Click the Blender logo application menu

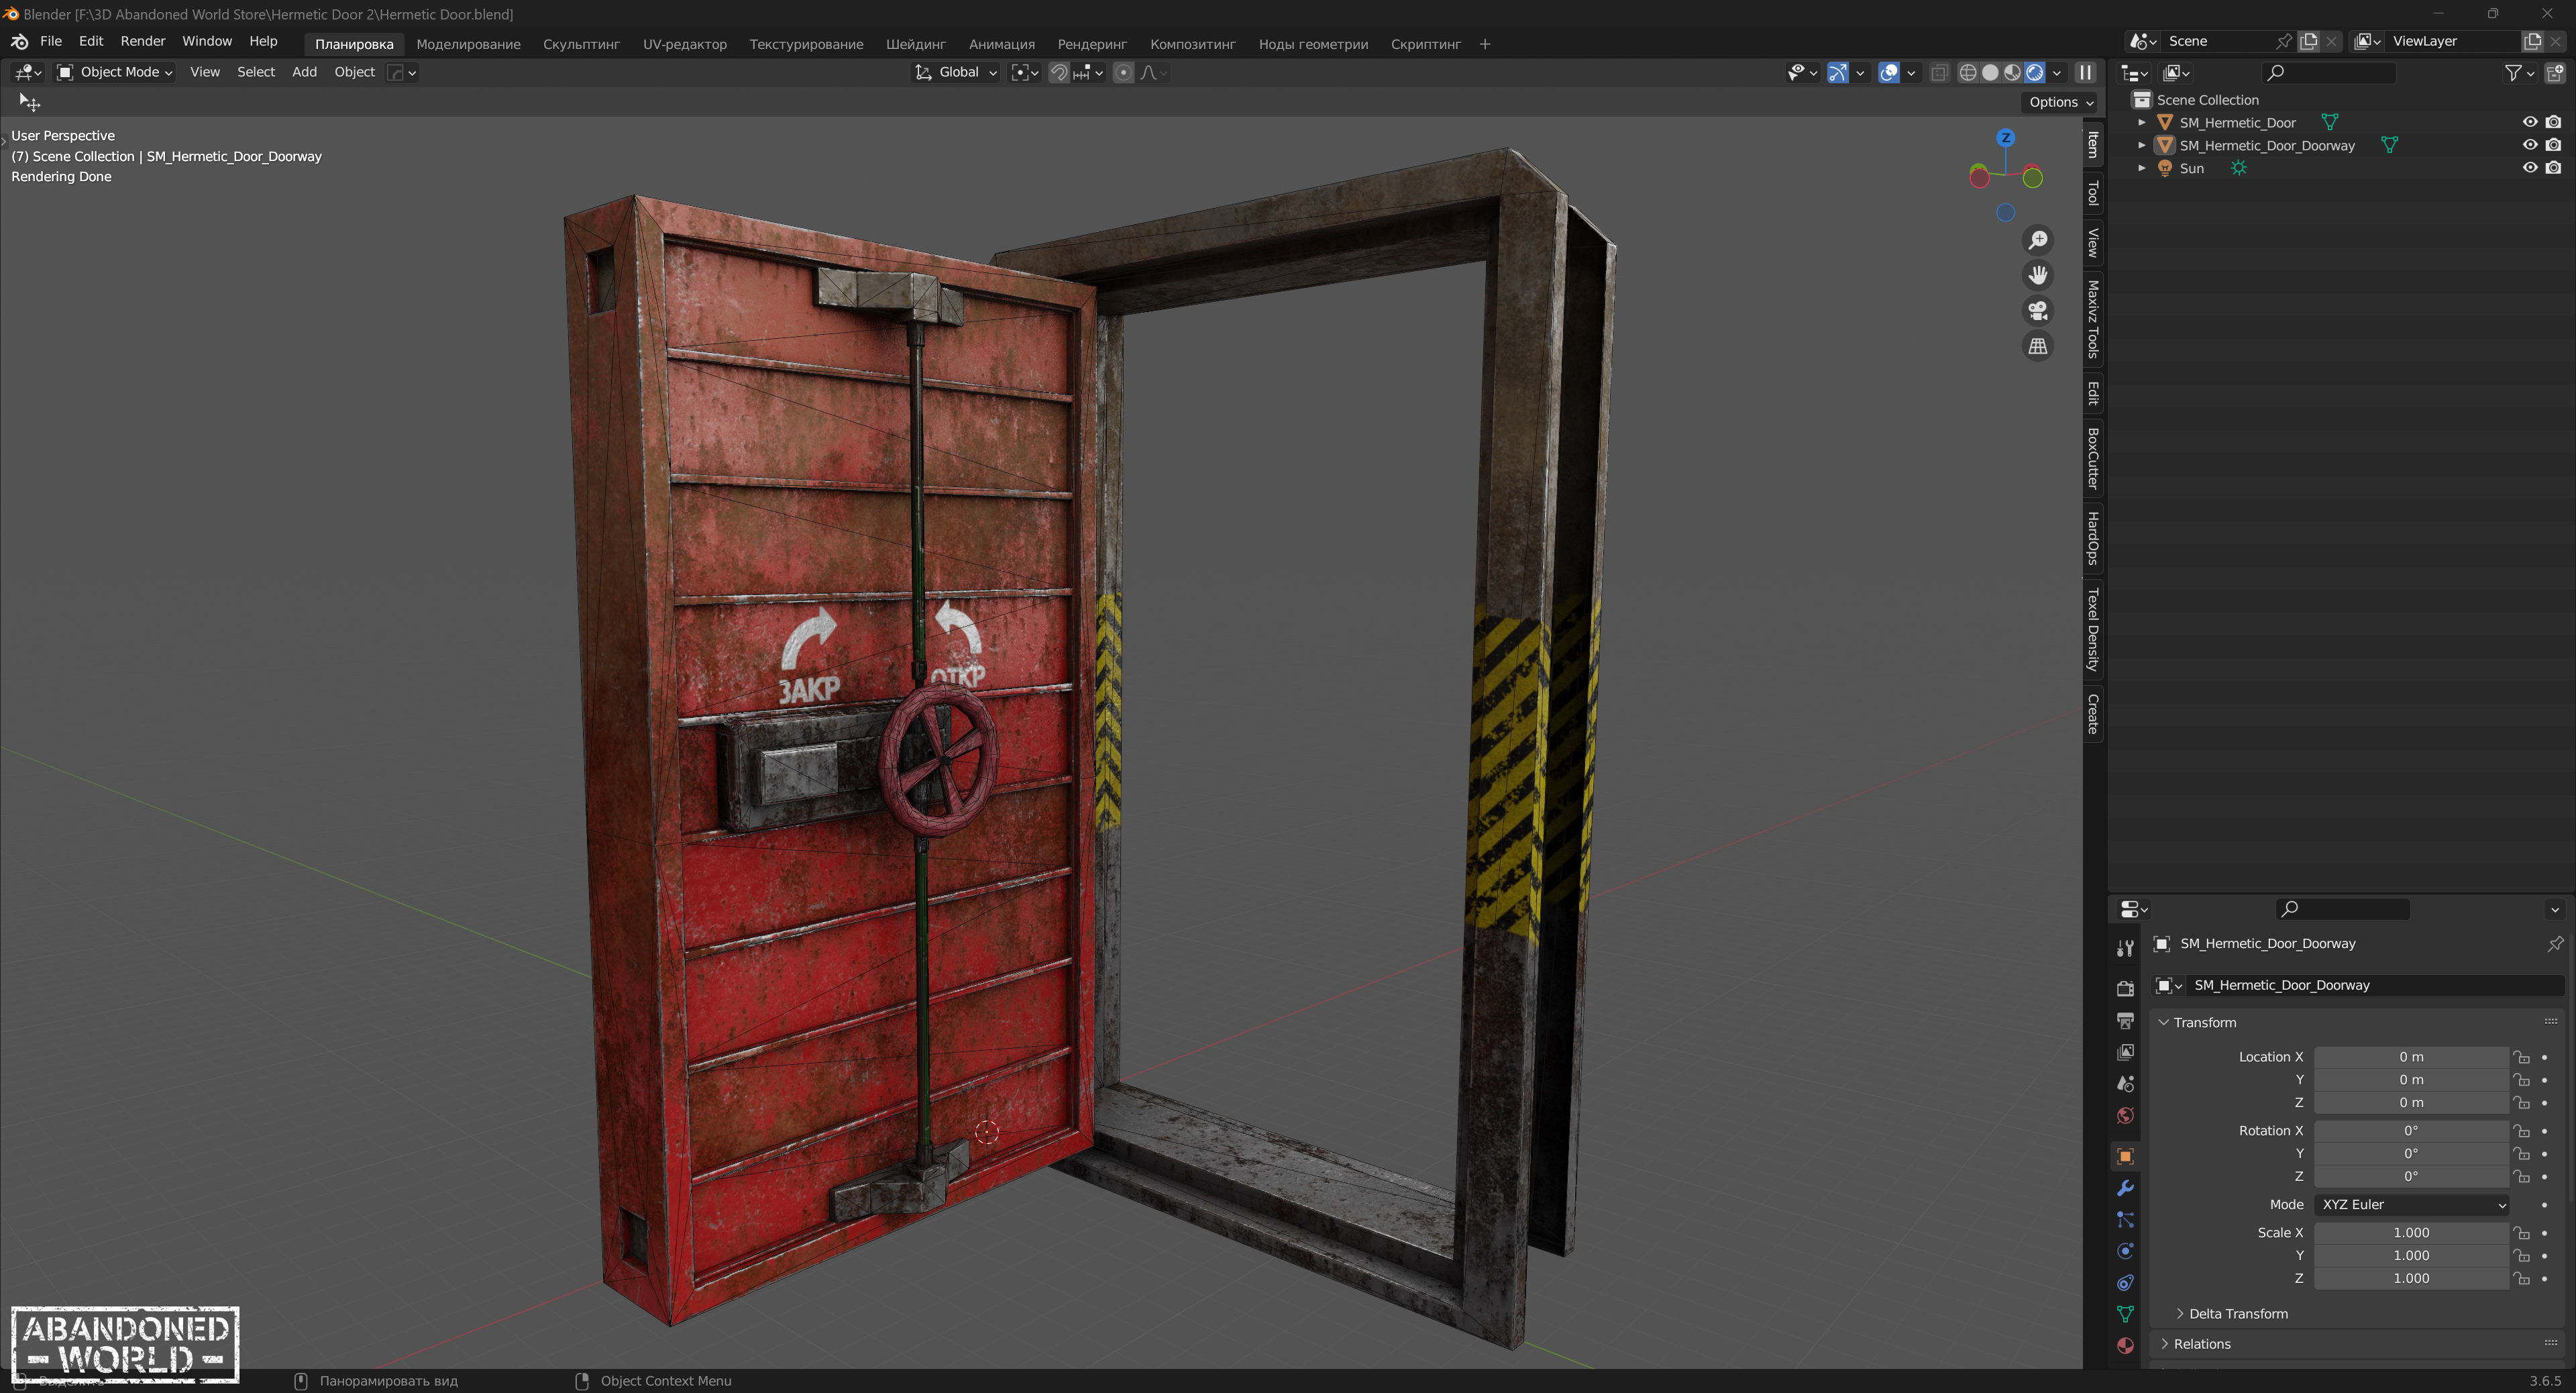coord(19,41)
